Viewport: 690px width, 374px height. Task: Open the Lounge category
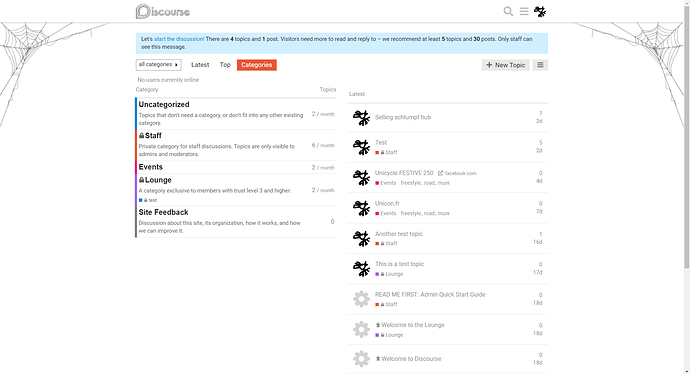[155, 180]
